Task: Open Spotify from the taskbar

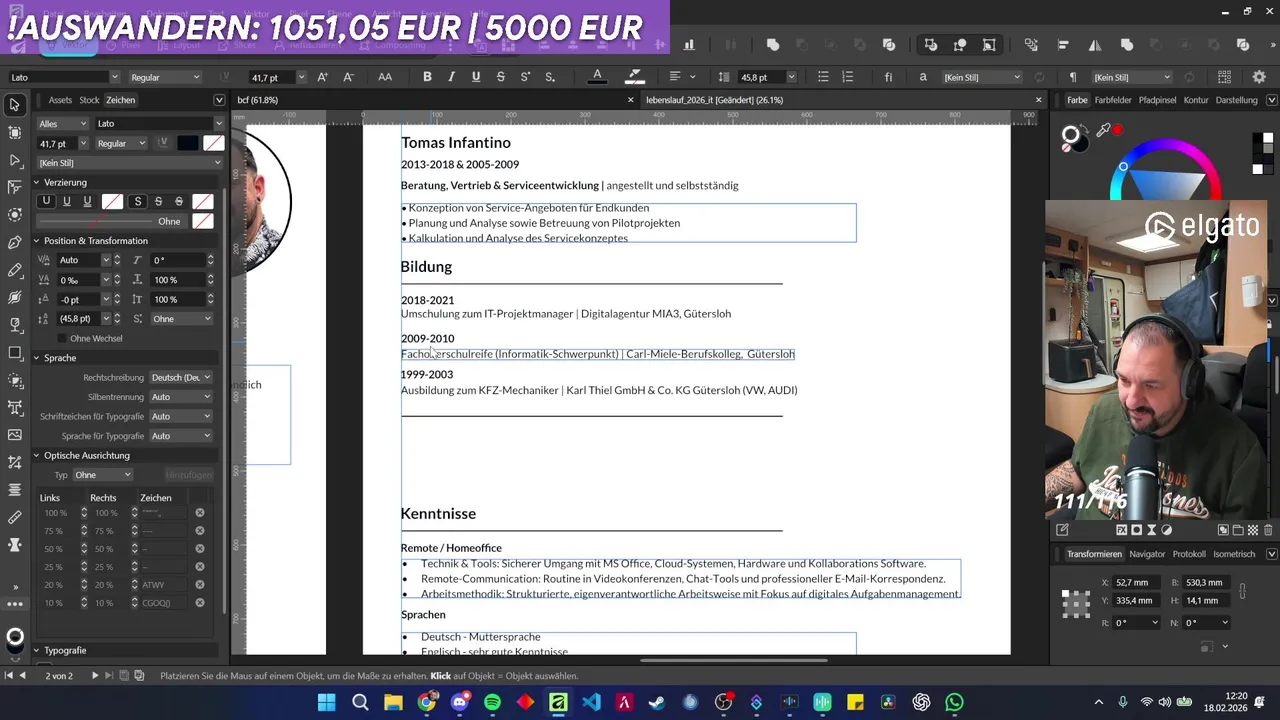Action: click(x=492, y=703)
